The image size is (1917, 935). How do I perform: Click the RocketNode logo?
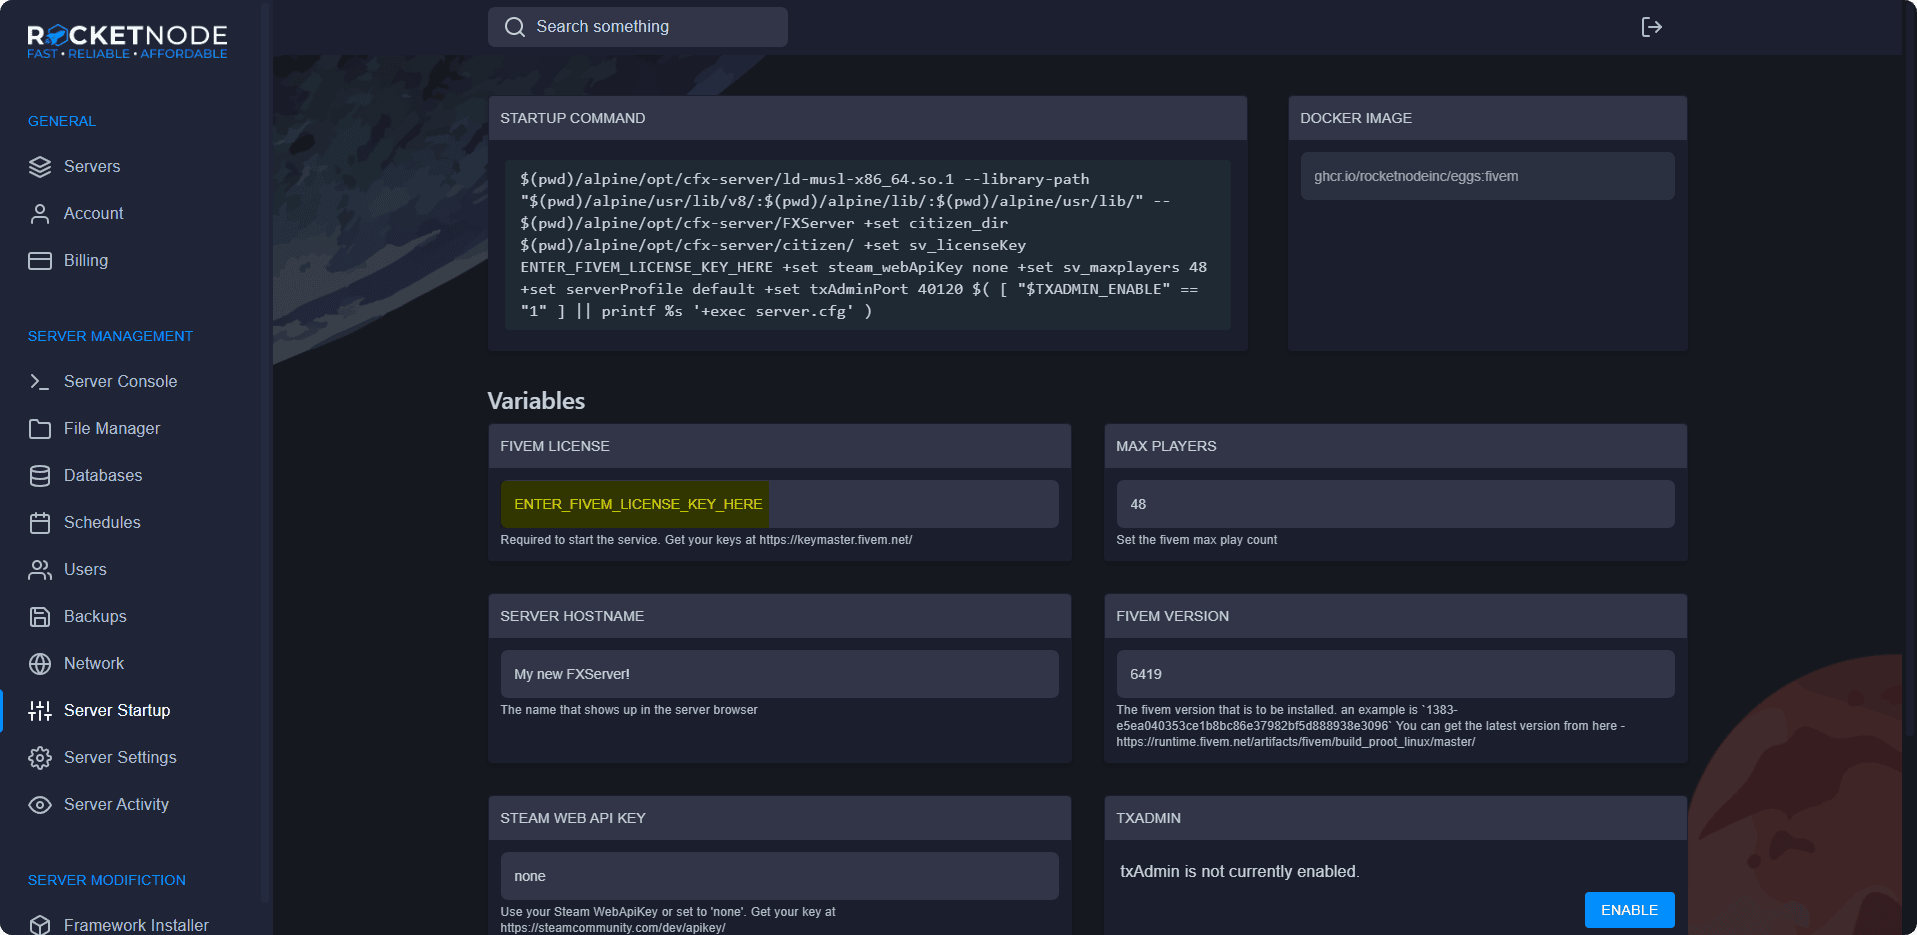click(x=127, y=41)
